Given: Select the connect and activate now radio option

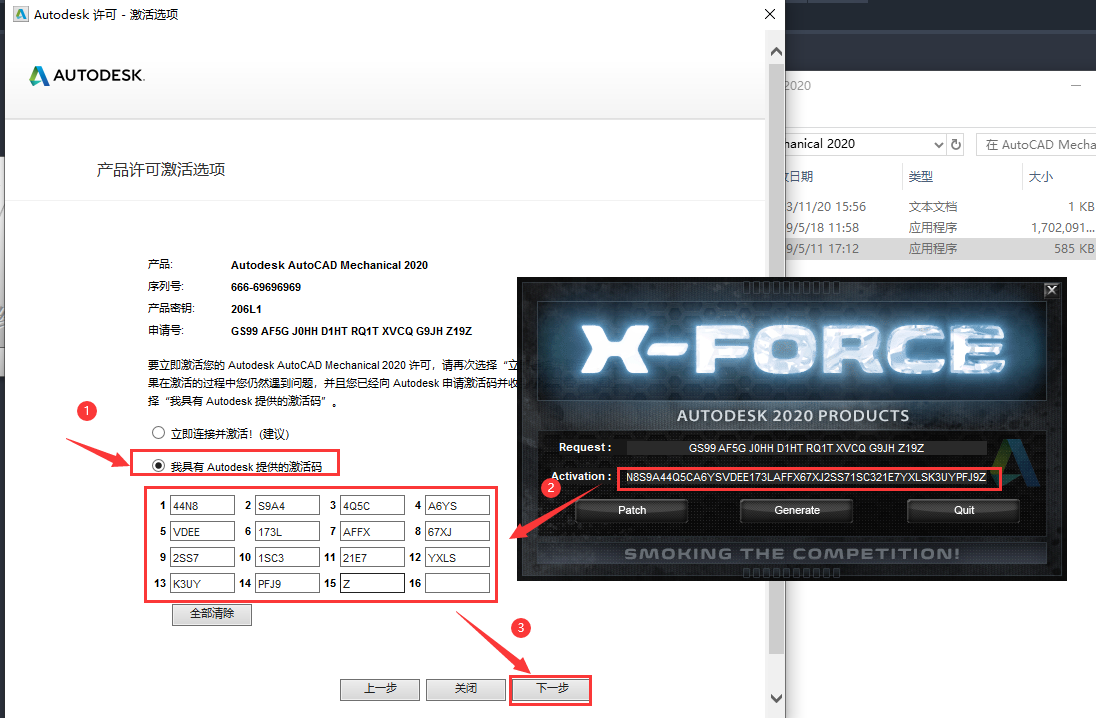Looking at the screenshot, I should (159, 433).
